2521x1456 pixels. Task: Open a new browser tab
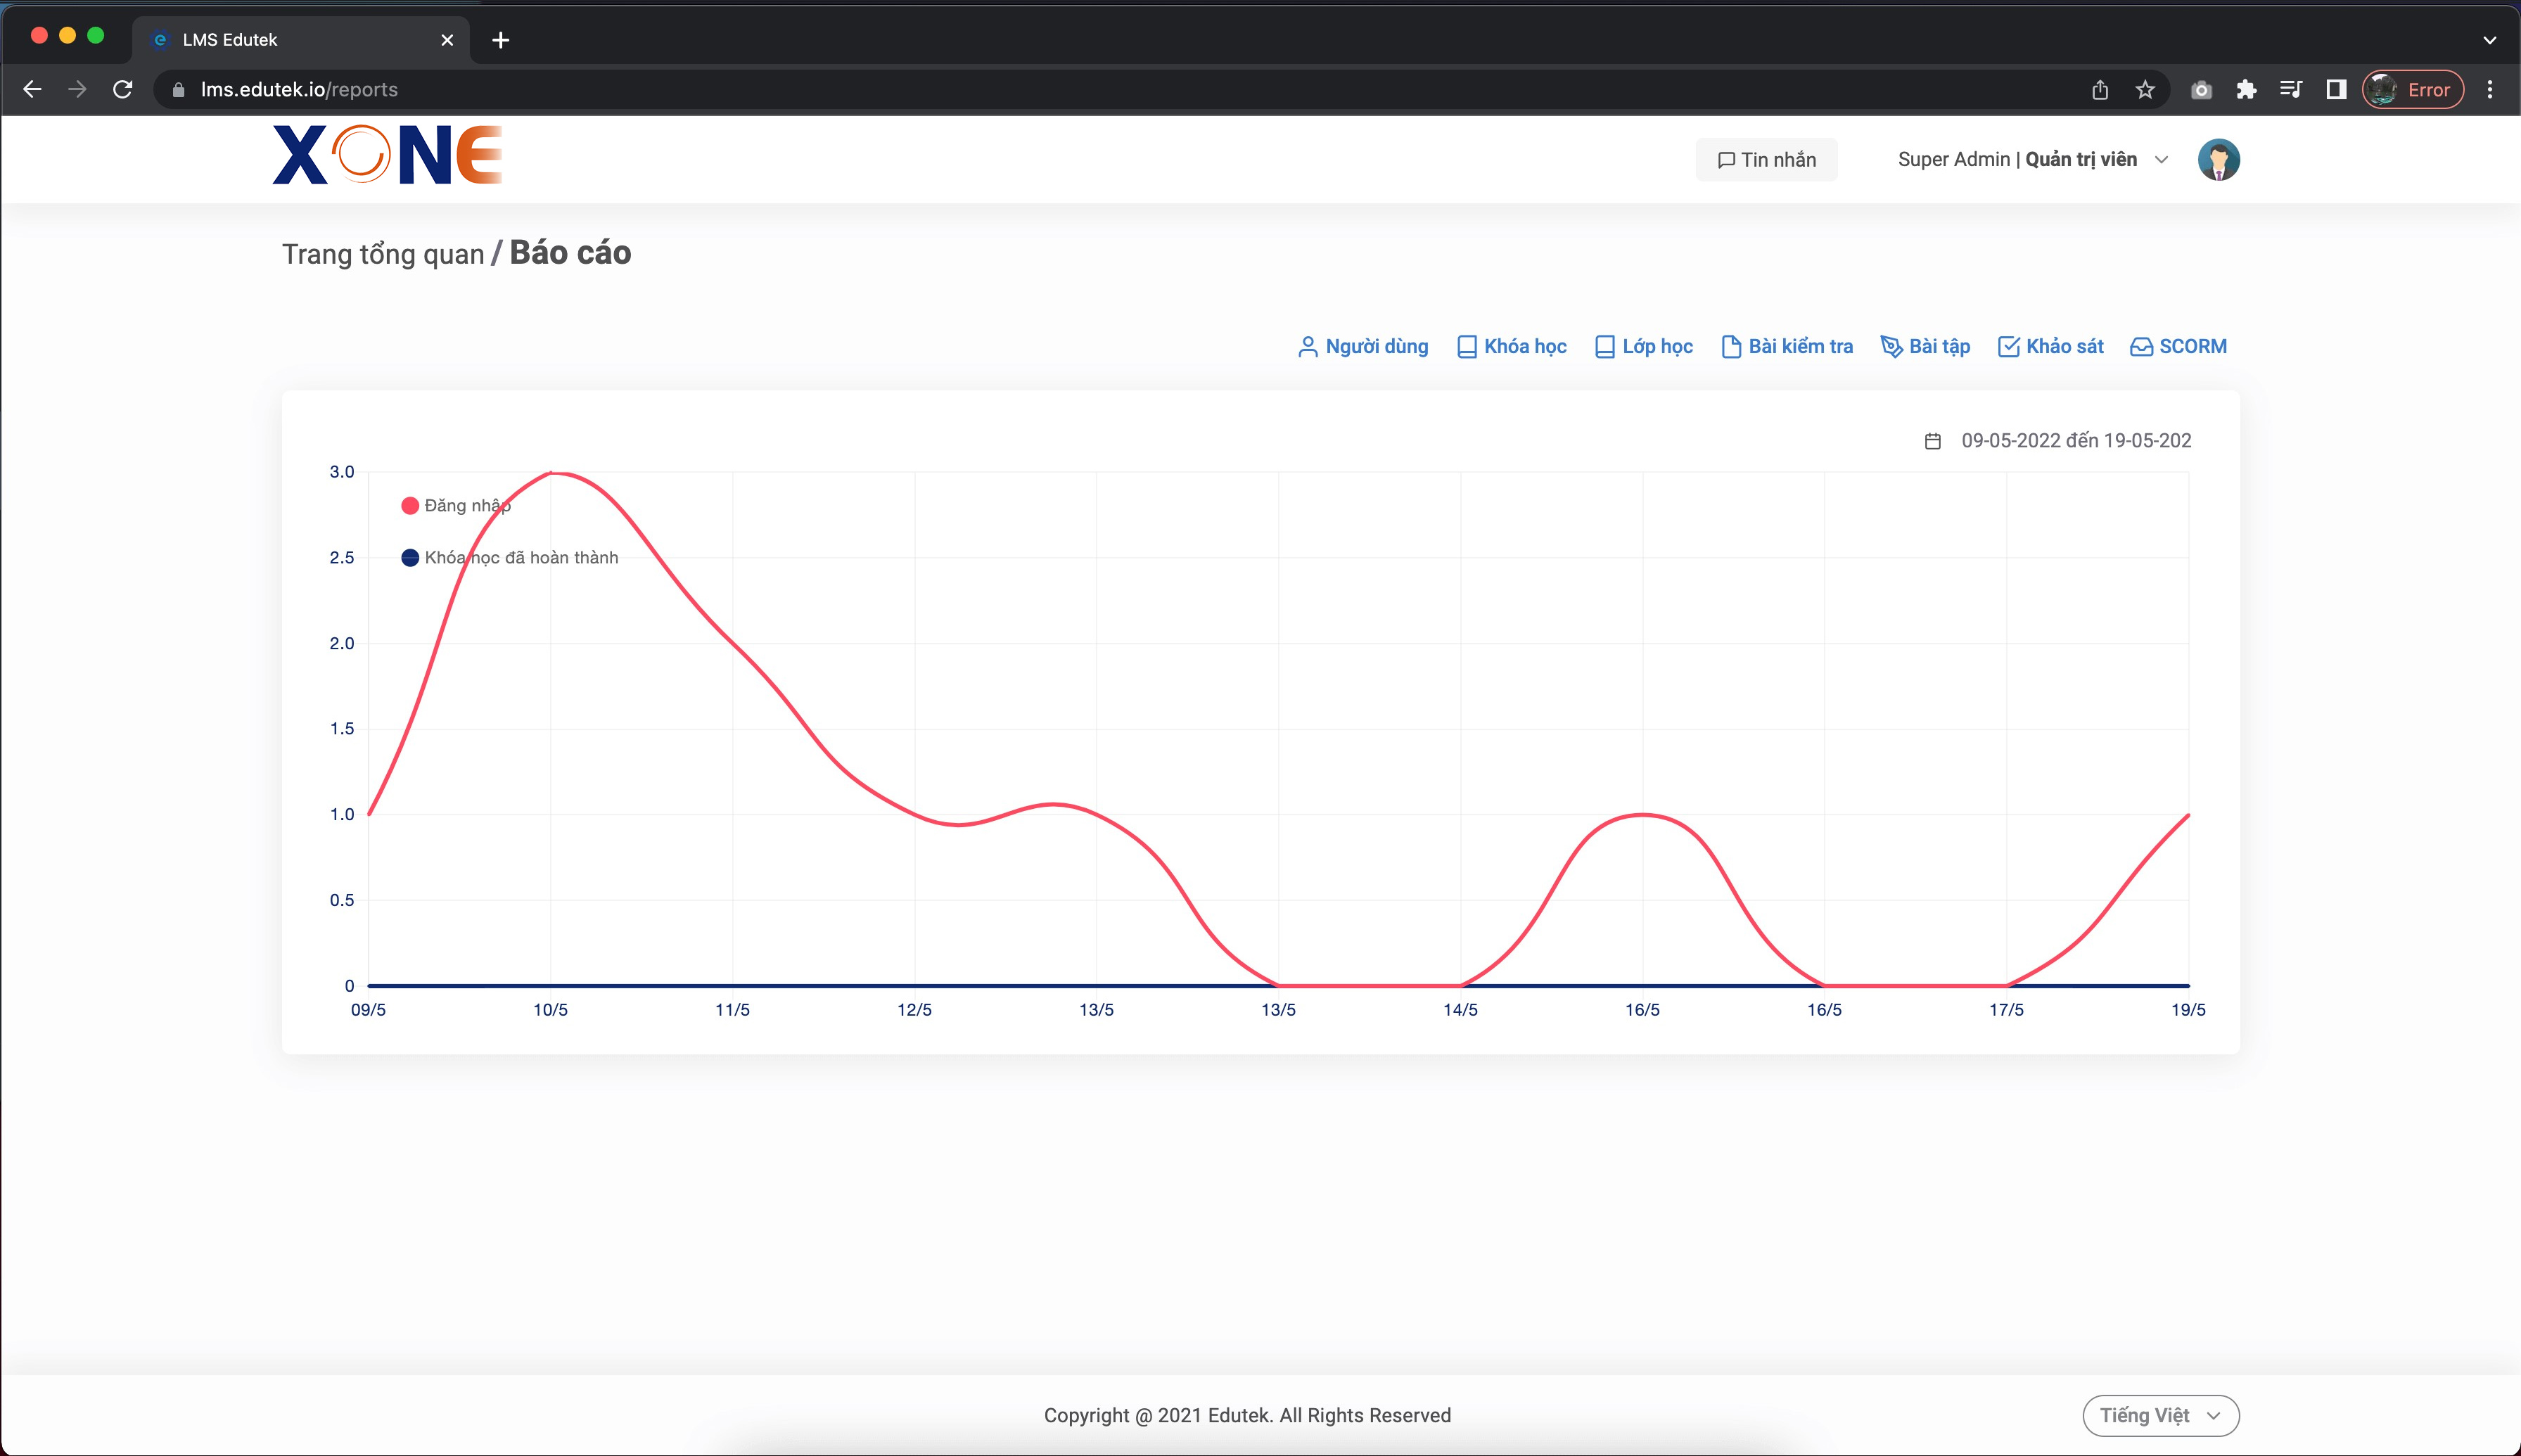point(501,40)
